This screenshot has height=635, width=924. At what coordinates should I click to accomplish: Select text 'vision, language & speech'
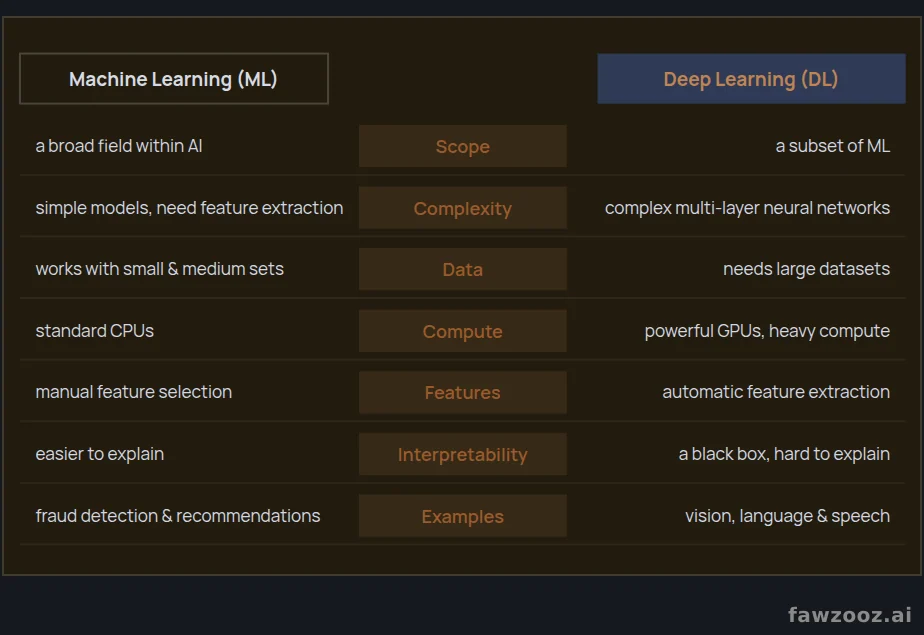(x=787, y=515)
